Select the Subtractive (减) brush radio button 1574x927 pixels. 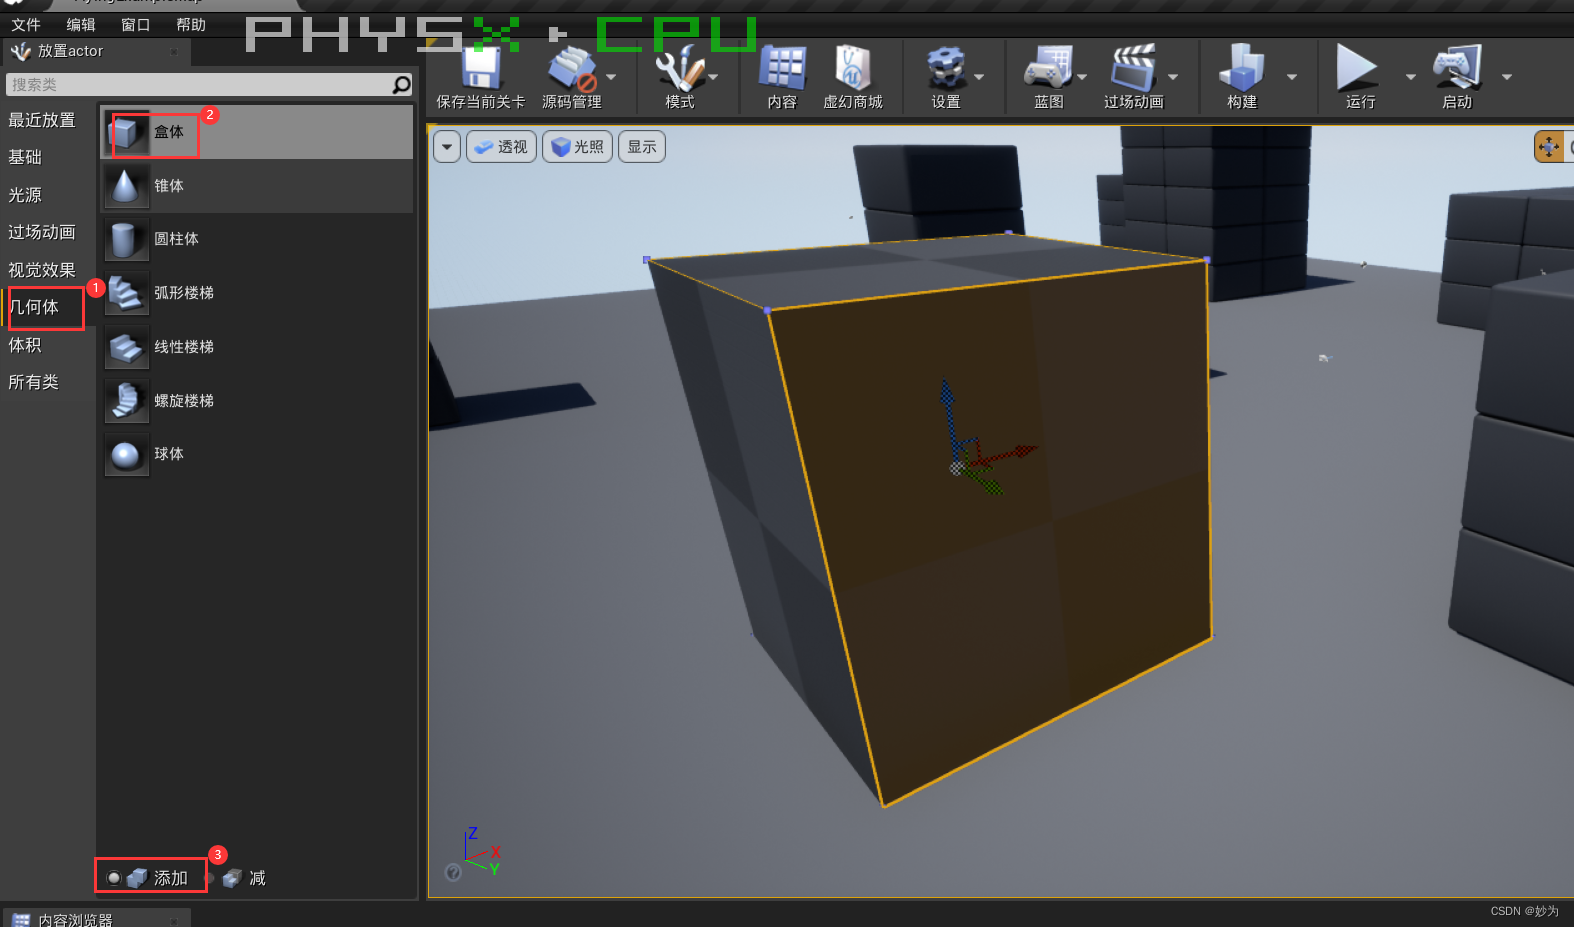pyautogui.click(x=210, y=878)
